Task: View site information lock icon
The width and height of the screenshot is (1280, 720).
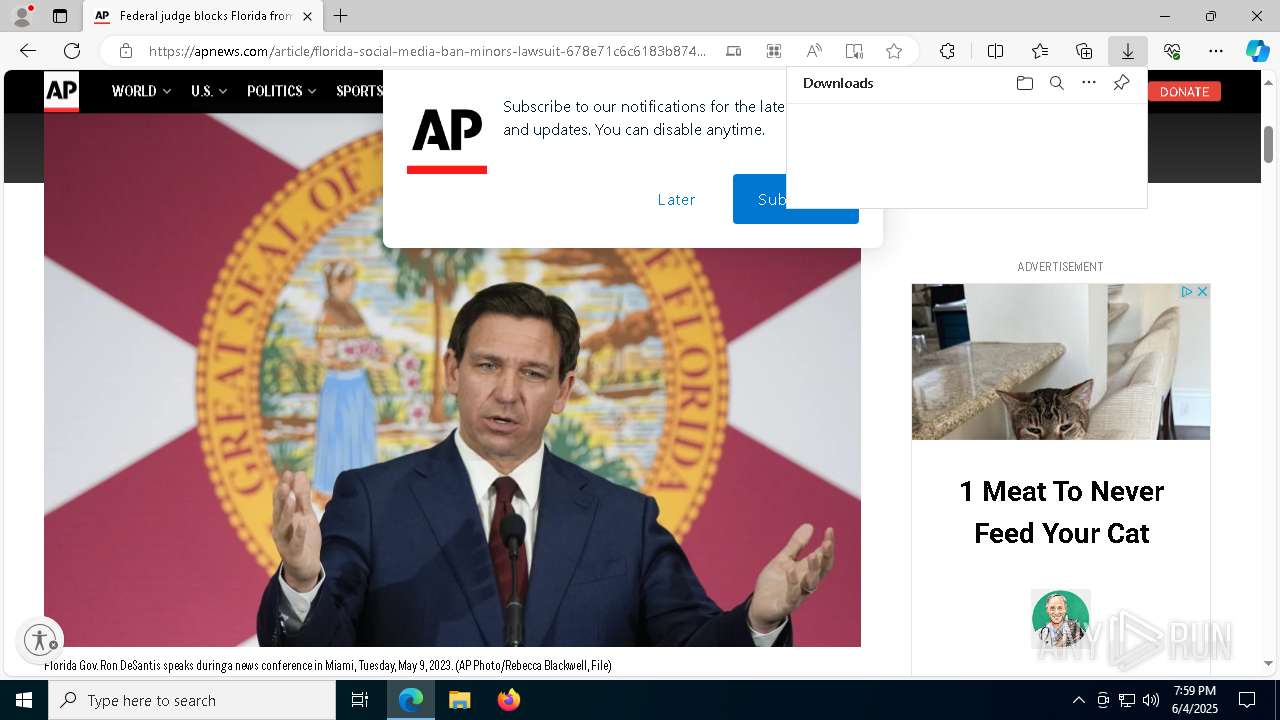Action: tap(125, 51)
